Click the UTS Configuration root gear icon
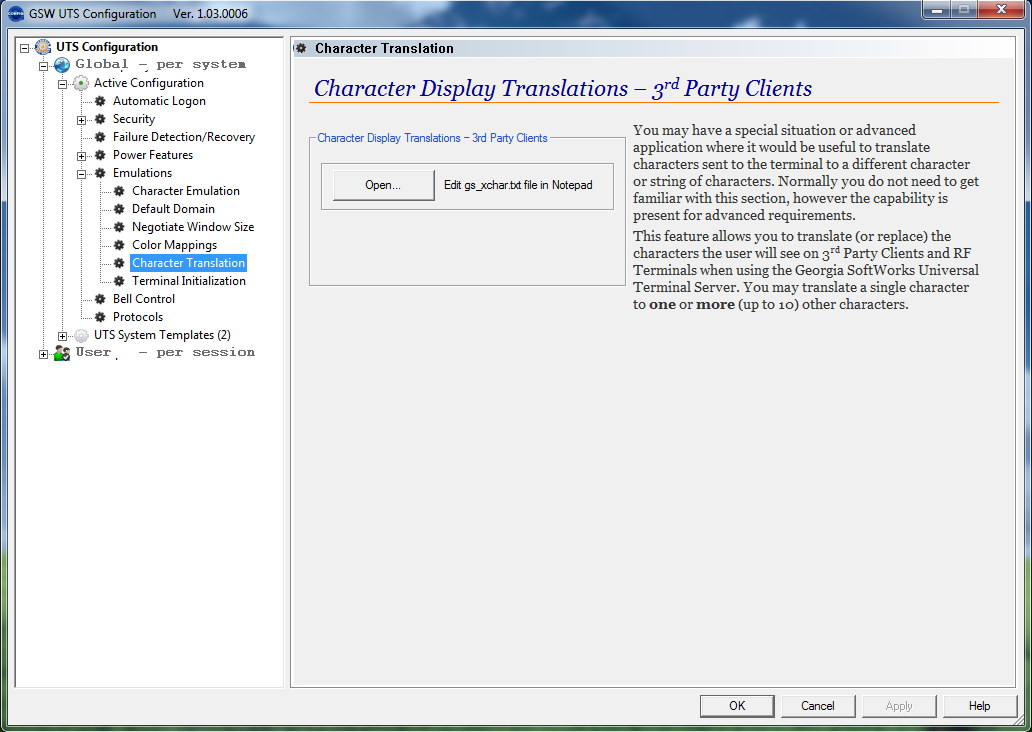Screen dimensions: 1032x732 pyautogui.click(x=43, y=47)
